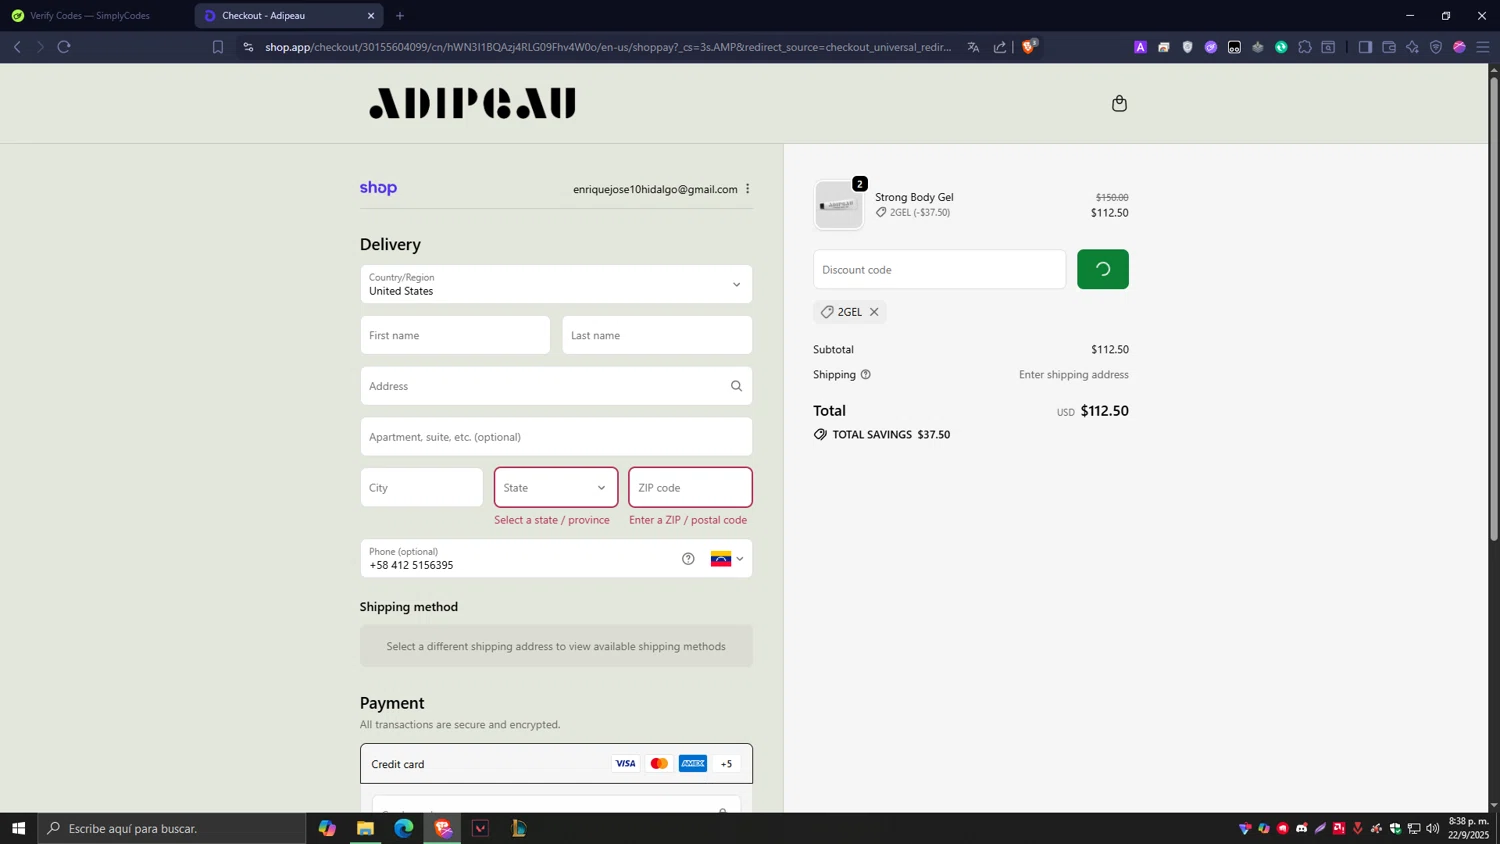Open the green circular arrows extension
Screen dimensions: 1500x844
click(x=1281, y=47)
